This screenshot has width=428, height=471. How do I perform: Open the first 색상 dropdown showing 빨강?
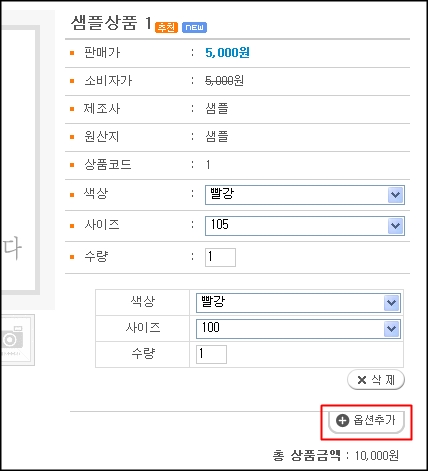click(x=305, y=195)
